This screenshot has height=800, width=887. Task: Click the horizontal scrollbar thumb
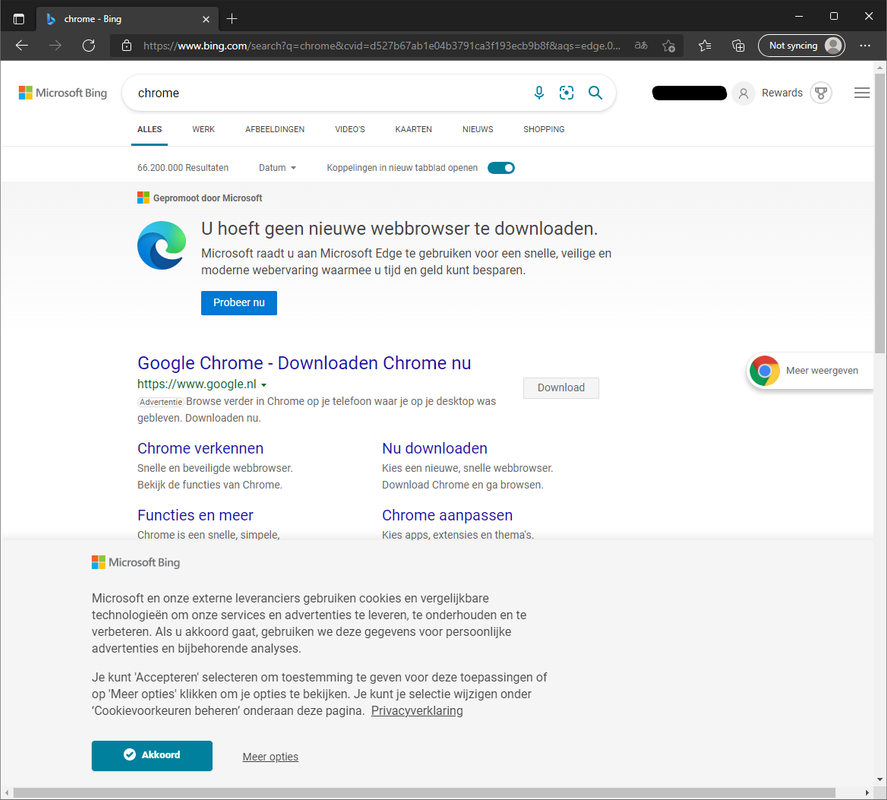click(x=424, y=793)
